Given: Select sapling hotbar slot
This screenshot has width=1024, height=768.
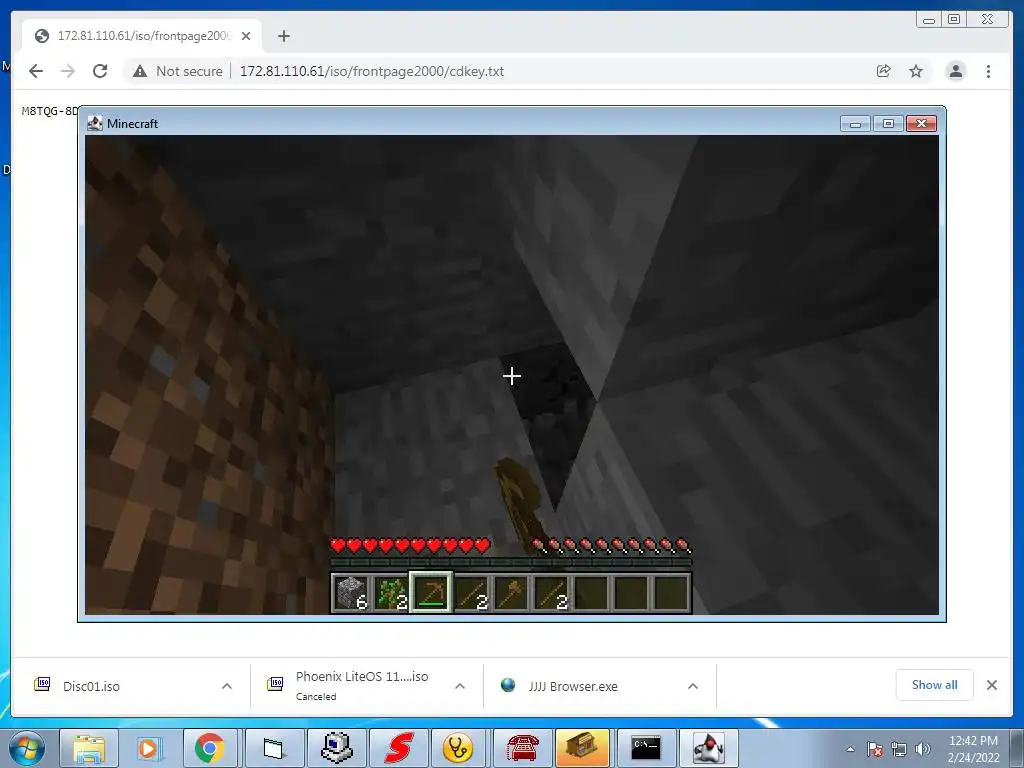Looking at the screenshot, I should (391, 592).
